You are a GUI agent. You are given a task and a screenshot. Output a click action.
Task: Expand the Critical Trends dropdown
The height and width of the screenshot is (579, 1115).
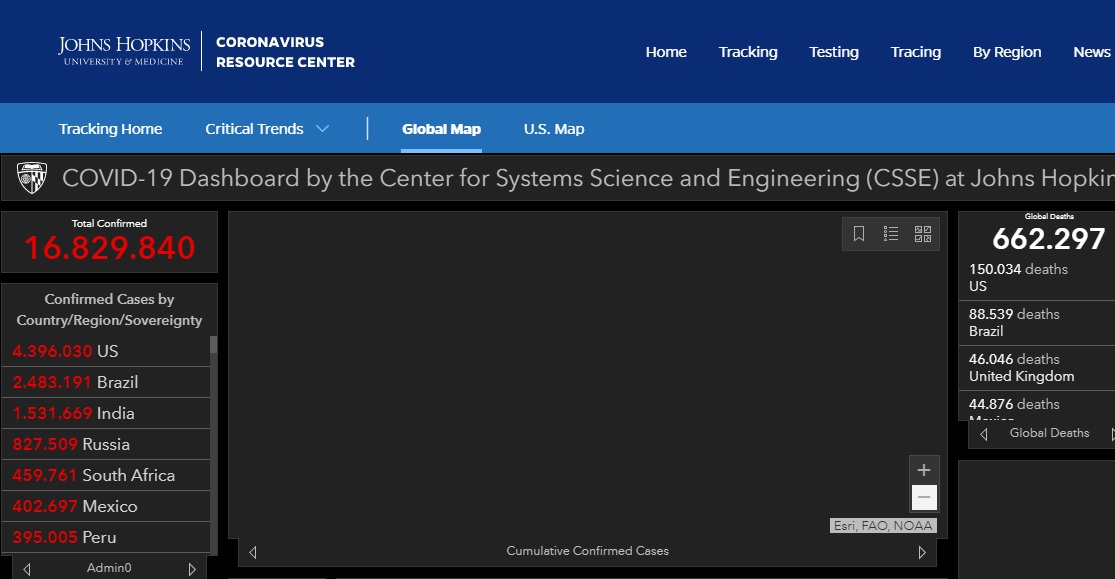click(267, 129)
